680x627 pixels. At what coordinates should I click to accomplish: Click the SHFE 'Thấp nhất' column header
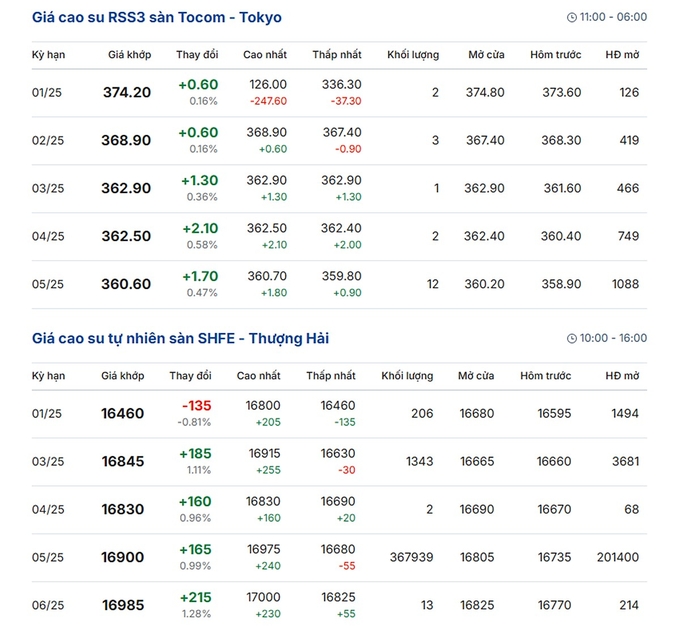click(331, 376)
